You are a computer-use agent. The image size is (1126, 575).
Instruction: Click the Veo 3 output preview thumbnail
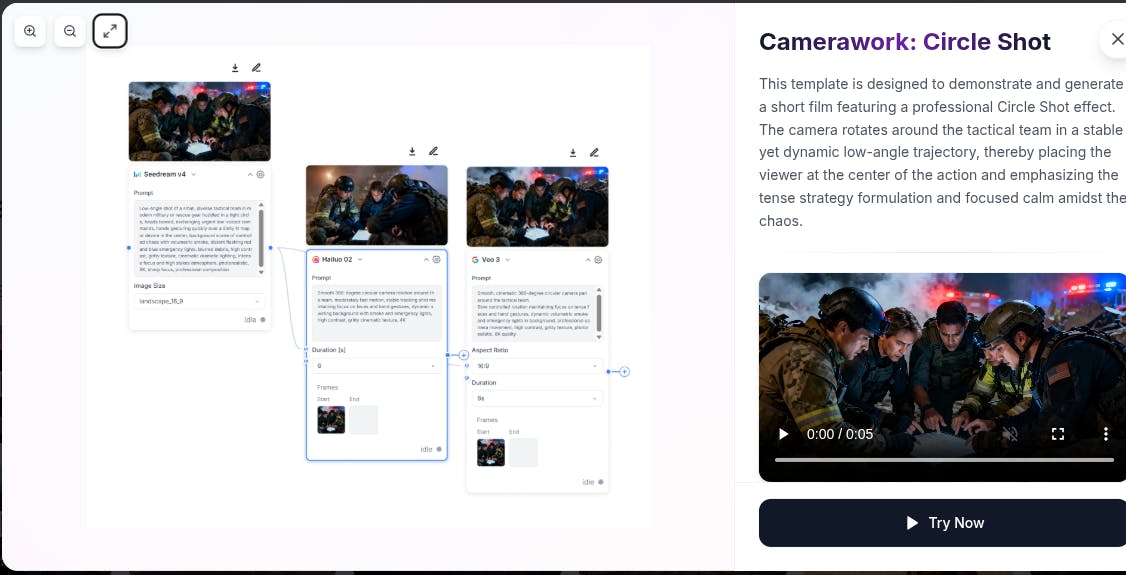pos(537,207)
